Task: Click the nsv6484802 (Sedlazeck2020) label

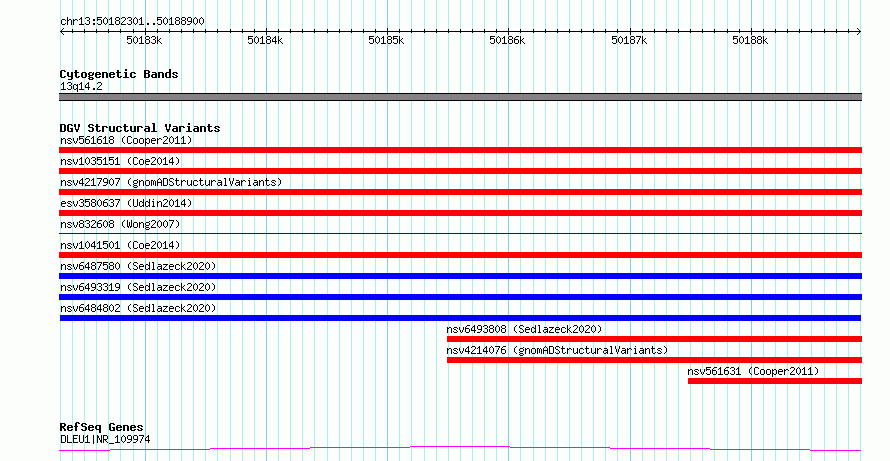Action: 138,308
